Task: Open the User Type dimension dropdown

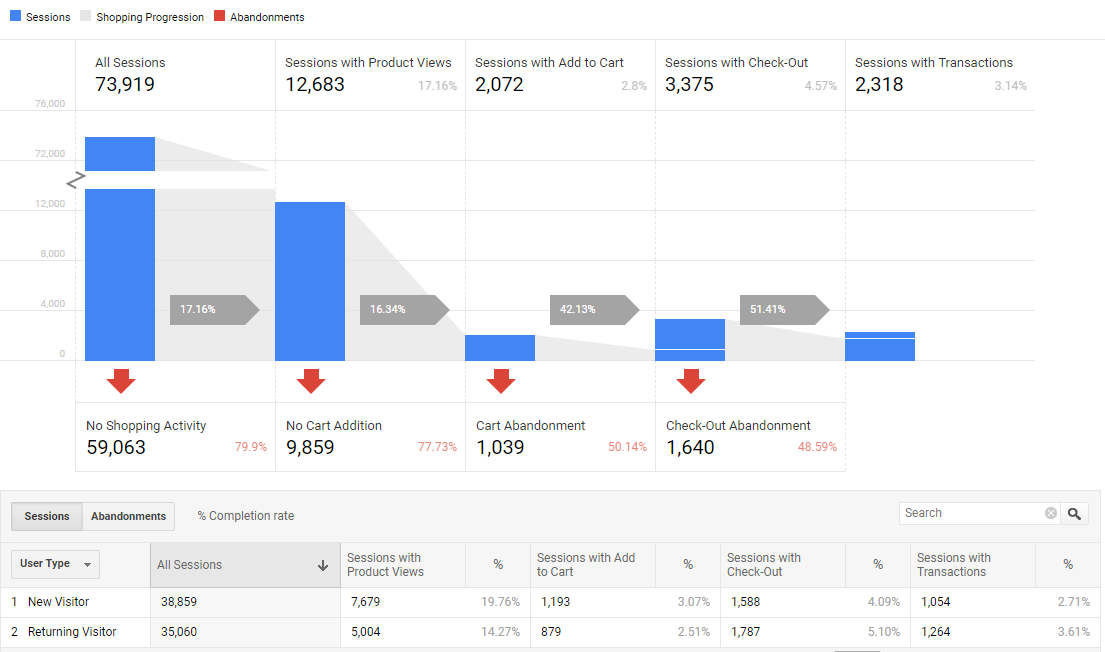Action: pos(55,564)
